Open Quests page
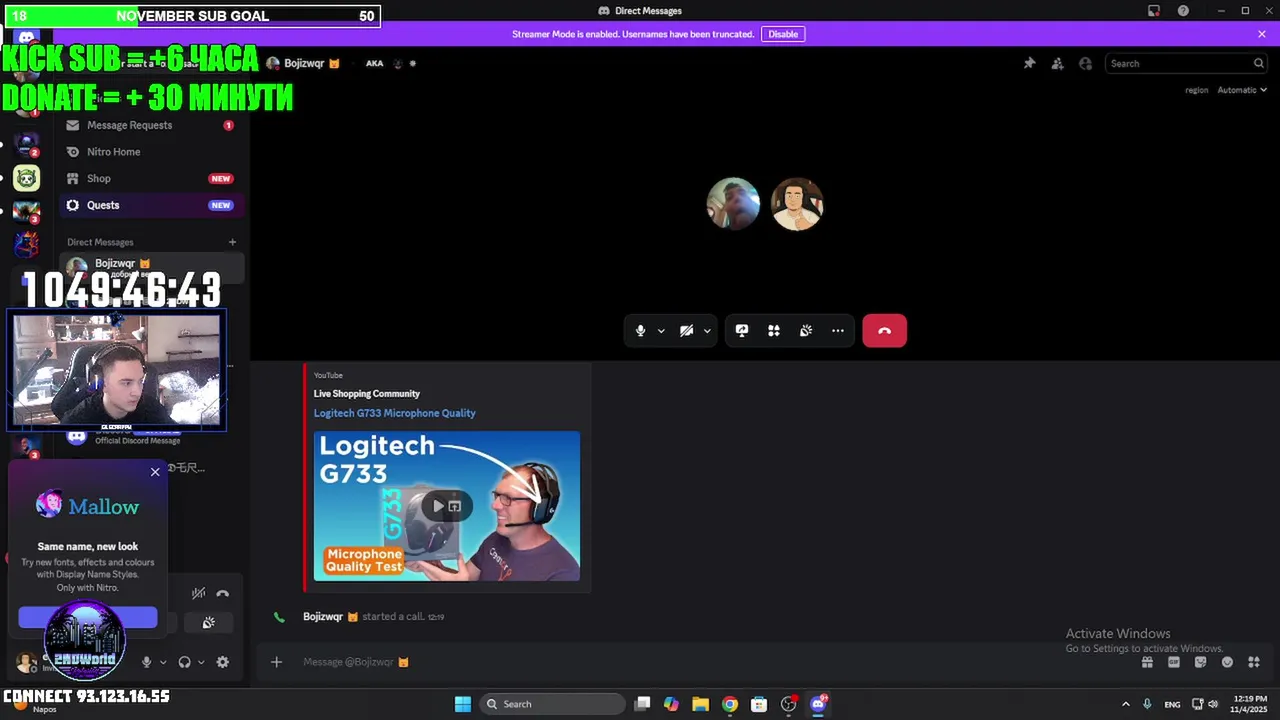This screenshot has height=720, width=1280. coord(150,205)
